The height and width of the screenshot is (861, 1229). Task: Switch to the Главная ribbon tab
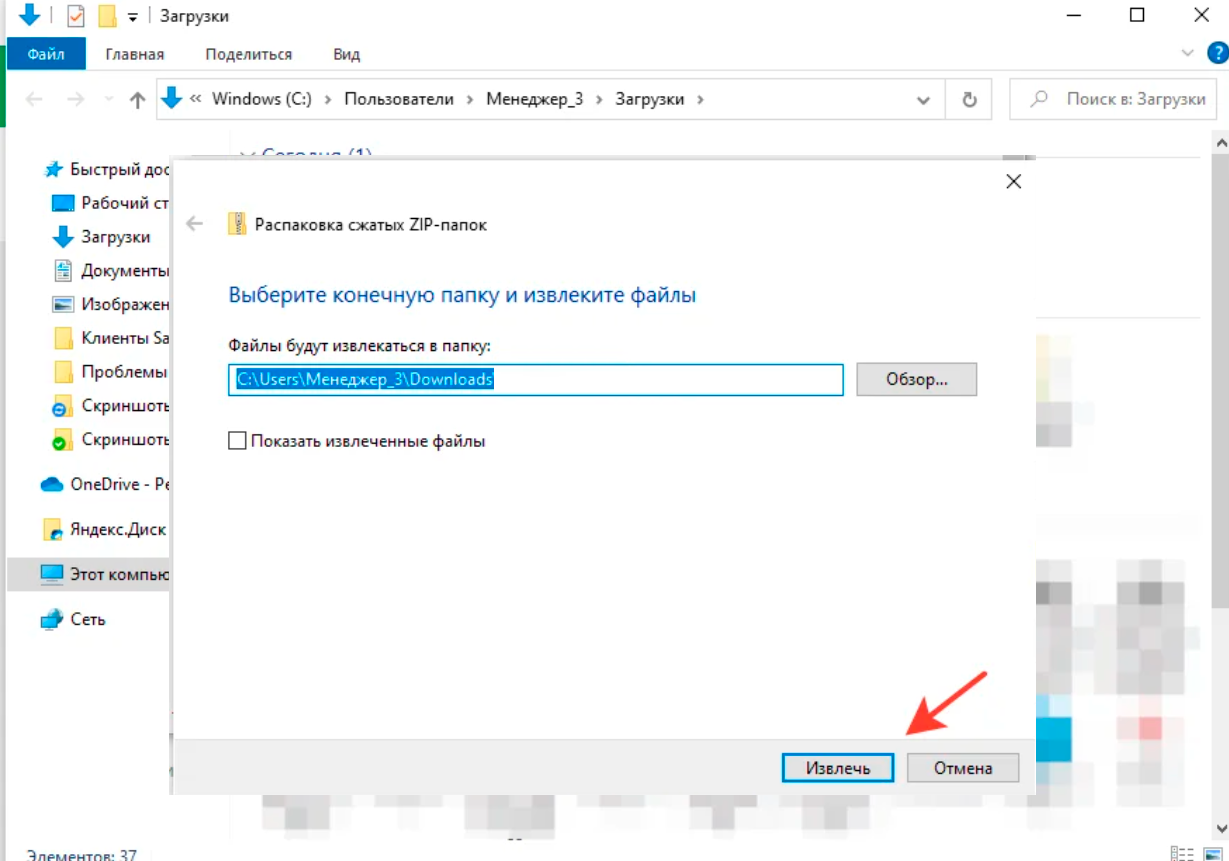coord(135,54)
